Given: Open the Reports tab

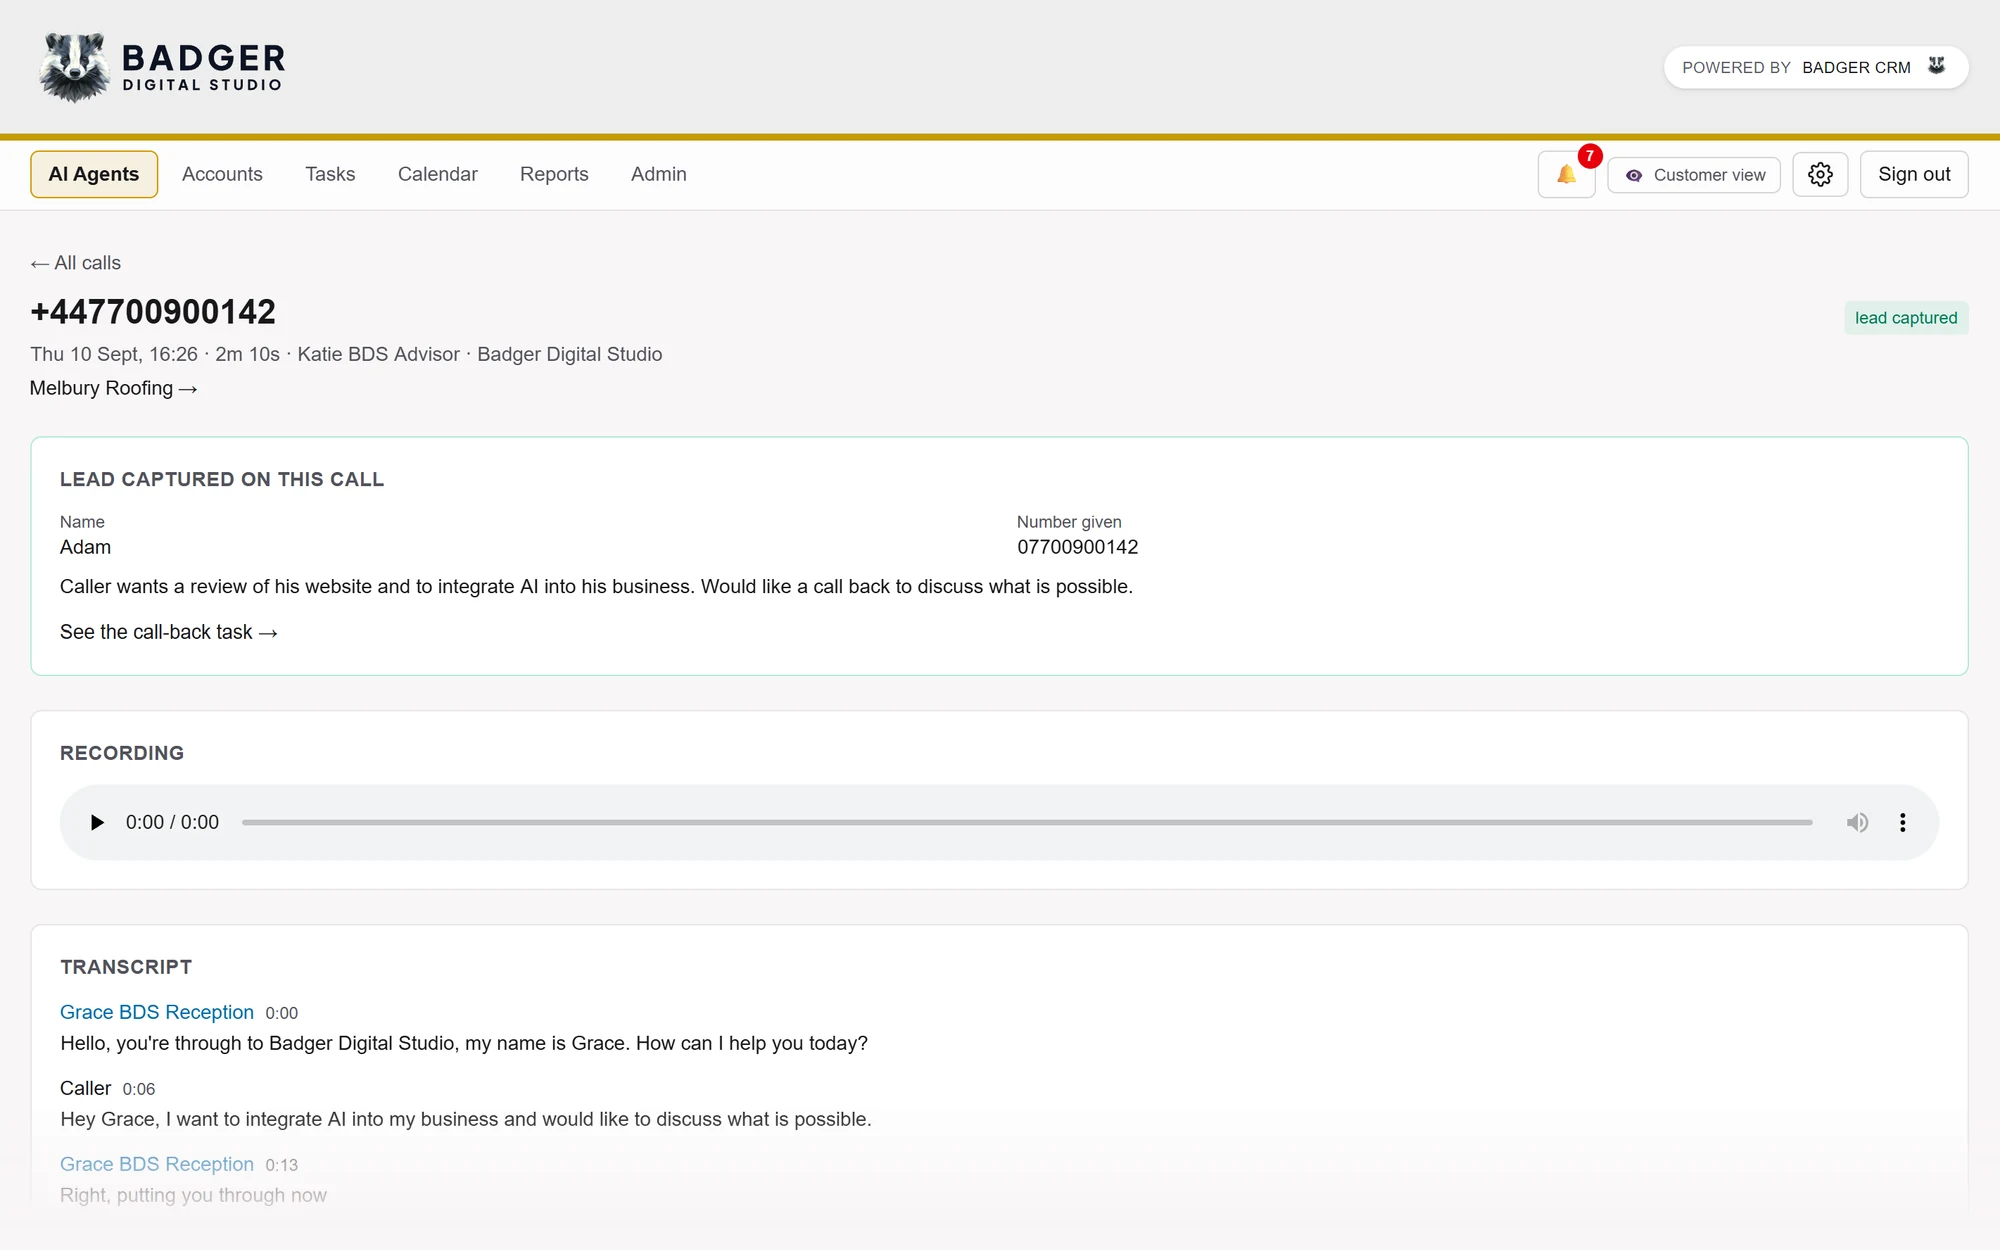Looking at the screenshot, I should 554,174.
